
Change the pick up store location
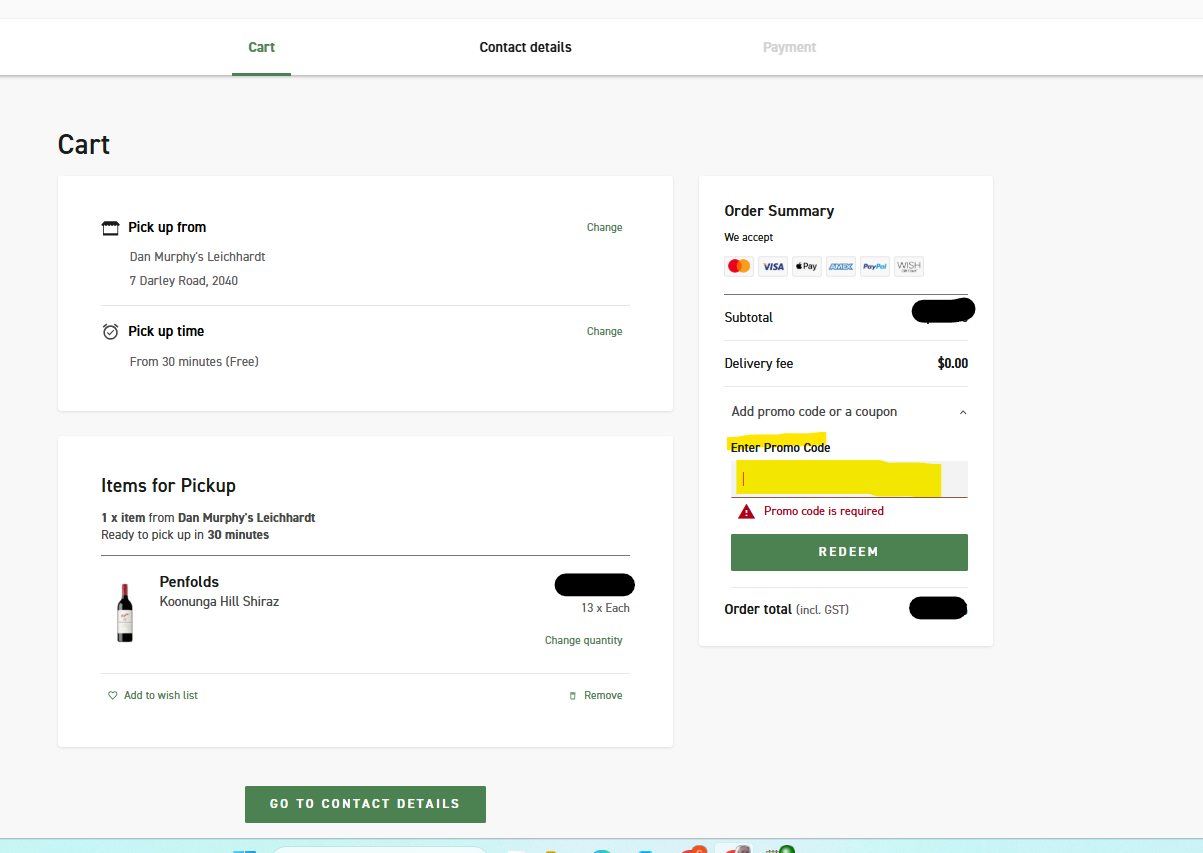tap(604, 228)
